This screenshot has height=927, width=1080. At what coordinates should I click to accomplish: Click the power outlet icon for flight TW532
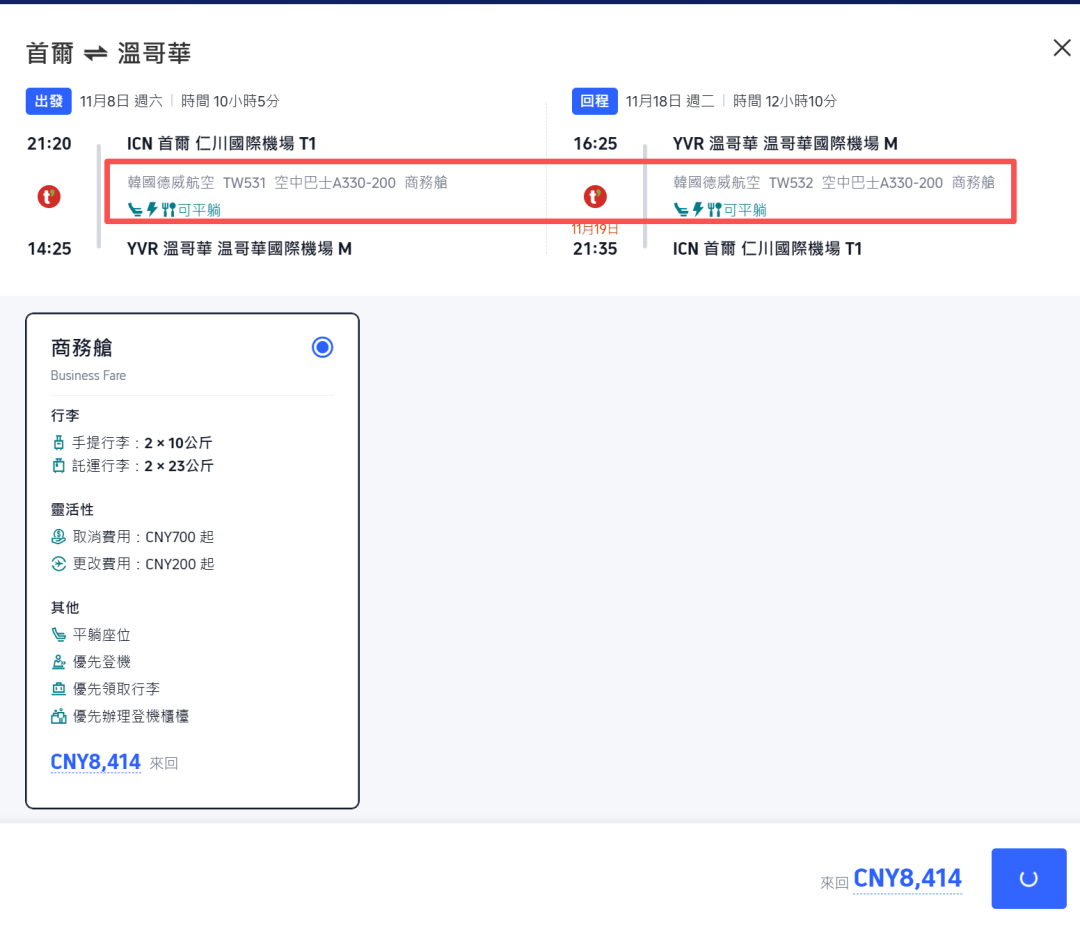(x=698, y=210)
